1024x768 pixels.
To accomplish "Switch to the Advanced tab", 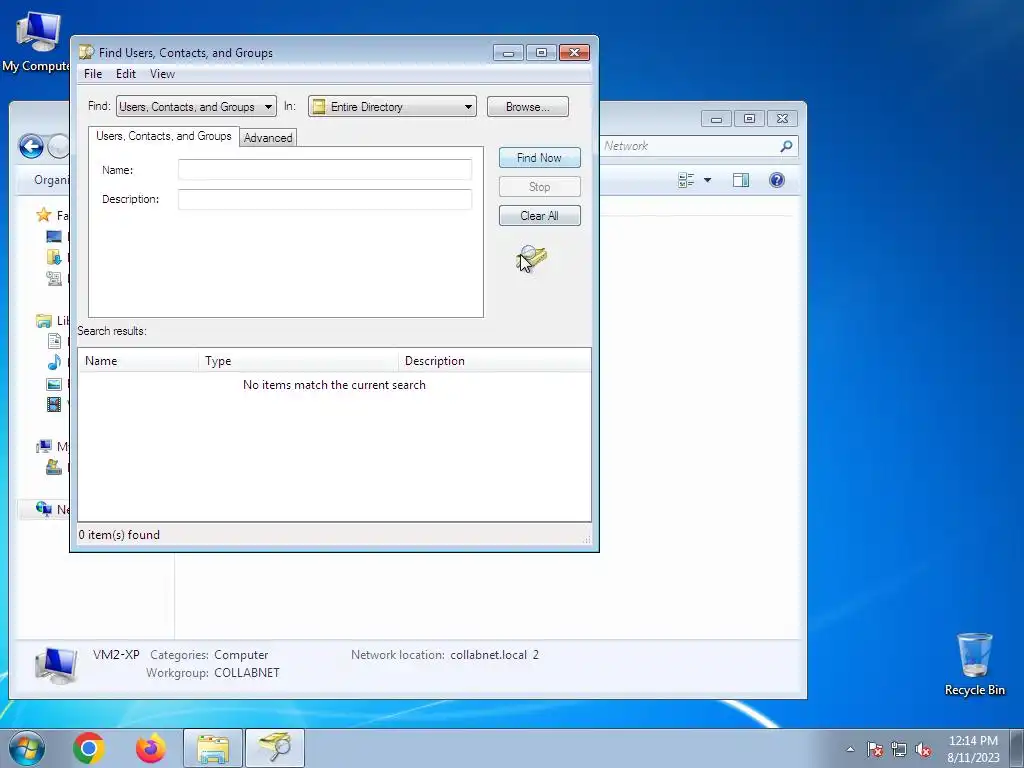I will pos(268,138).
